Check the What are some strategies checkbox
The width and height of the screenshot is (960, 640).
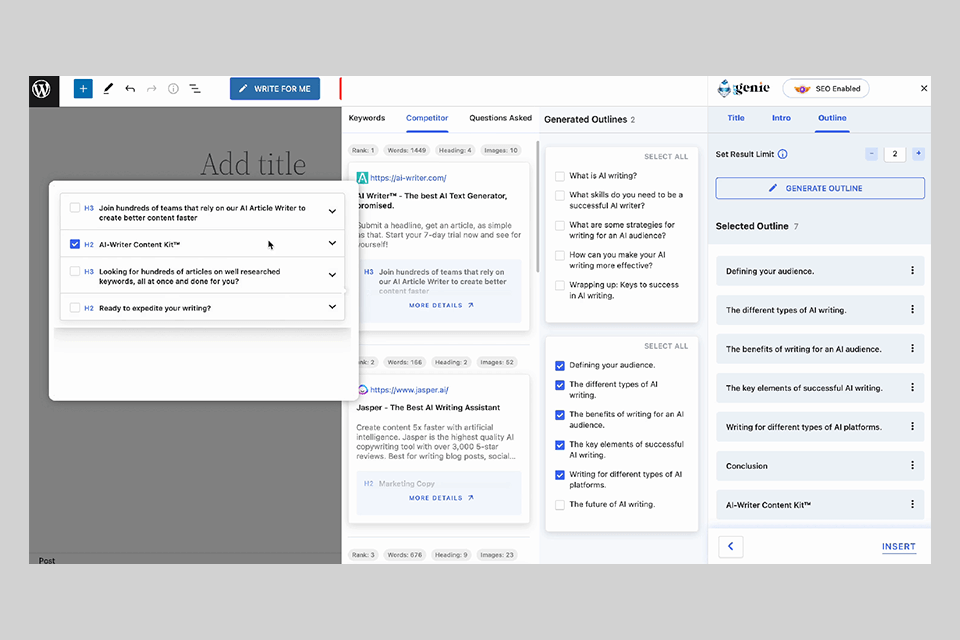point(560,225)
